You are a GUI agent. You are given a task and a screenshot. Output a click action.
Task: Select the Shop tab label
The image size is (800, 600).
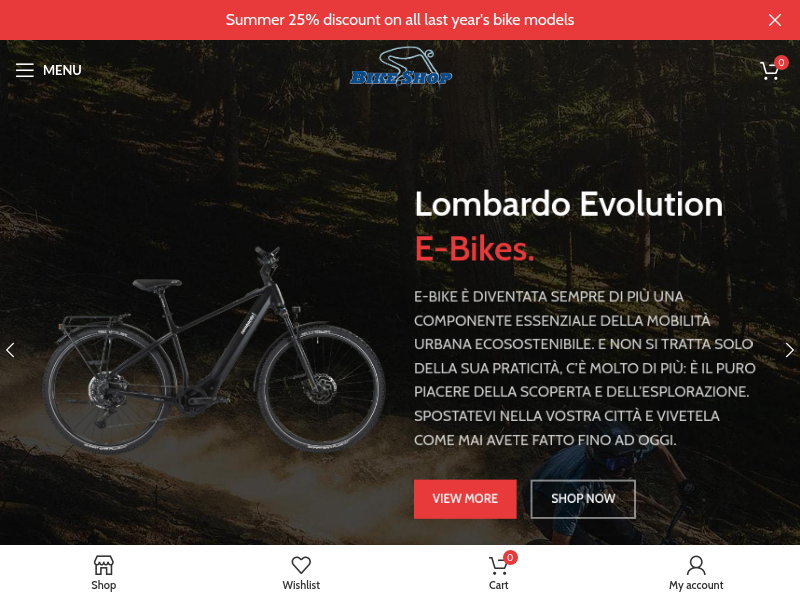(104, 585)
